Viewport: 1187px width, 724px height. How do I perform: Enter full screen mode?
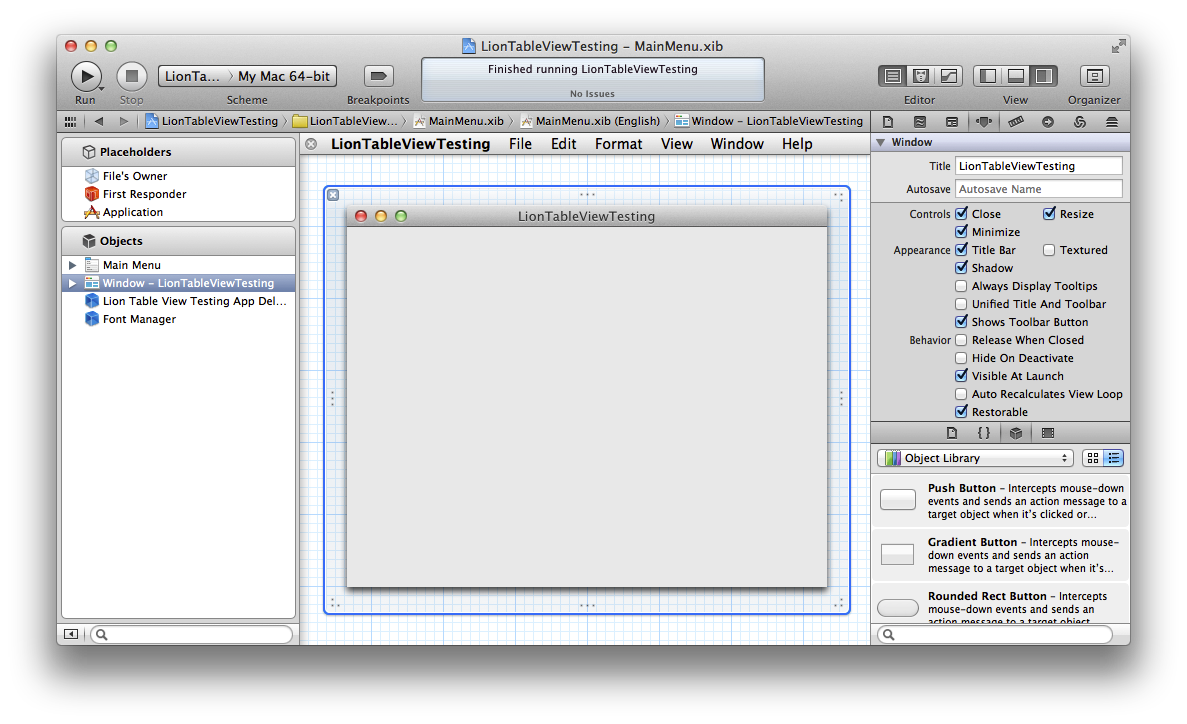1118,46
